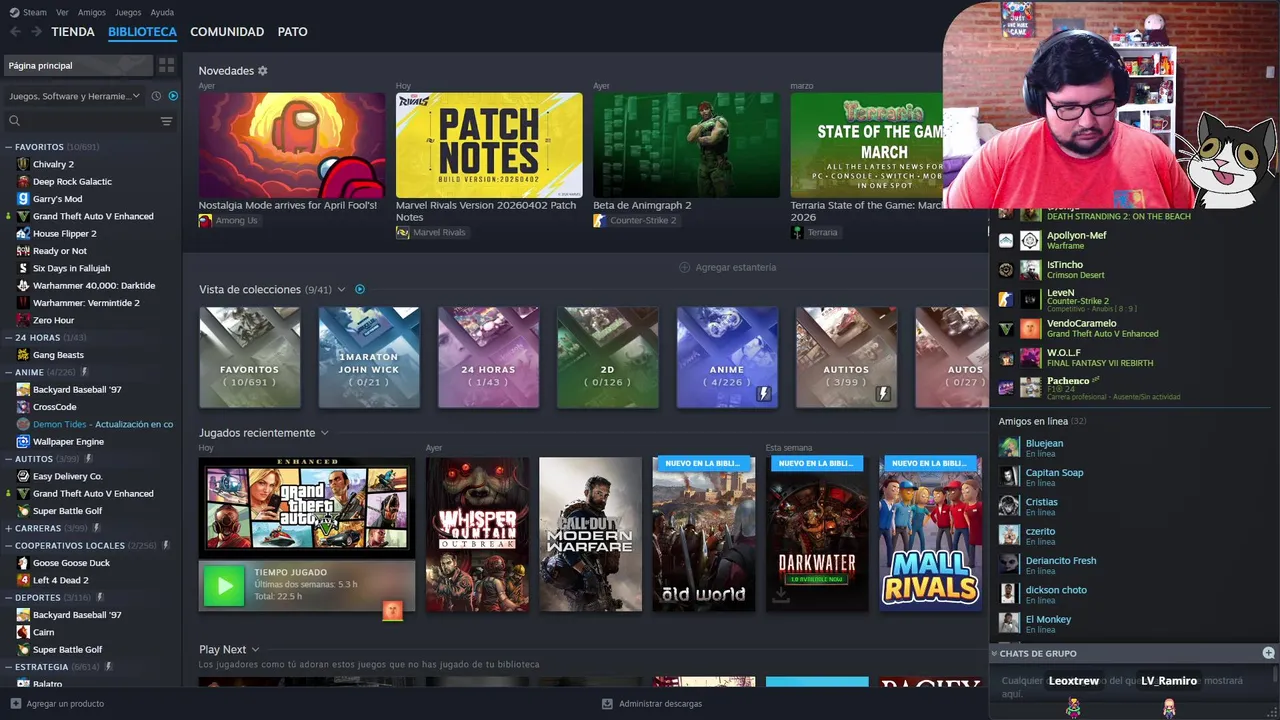
Task: Open the 1MARATON JOHN WICK collection tile
Action: 369,357
